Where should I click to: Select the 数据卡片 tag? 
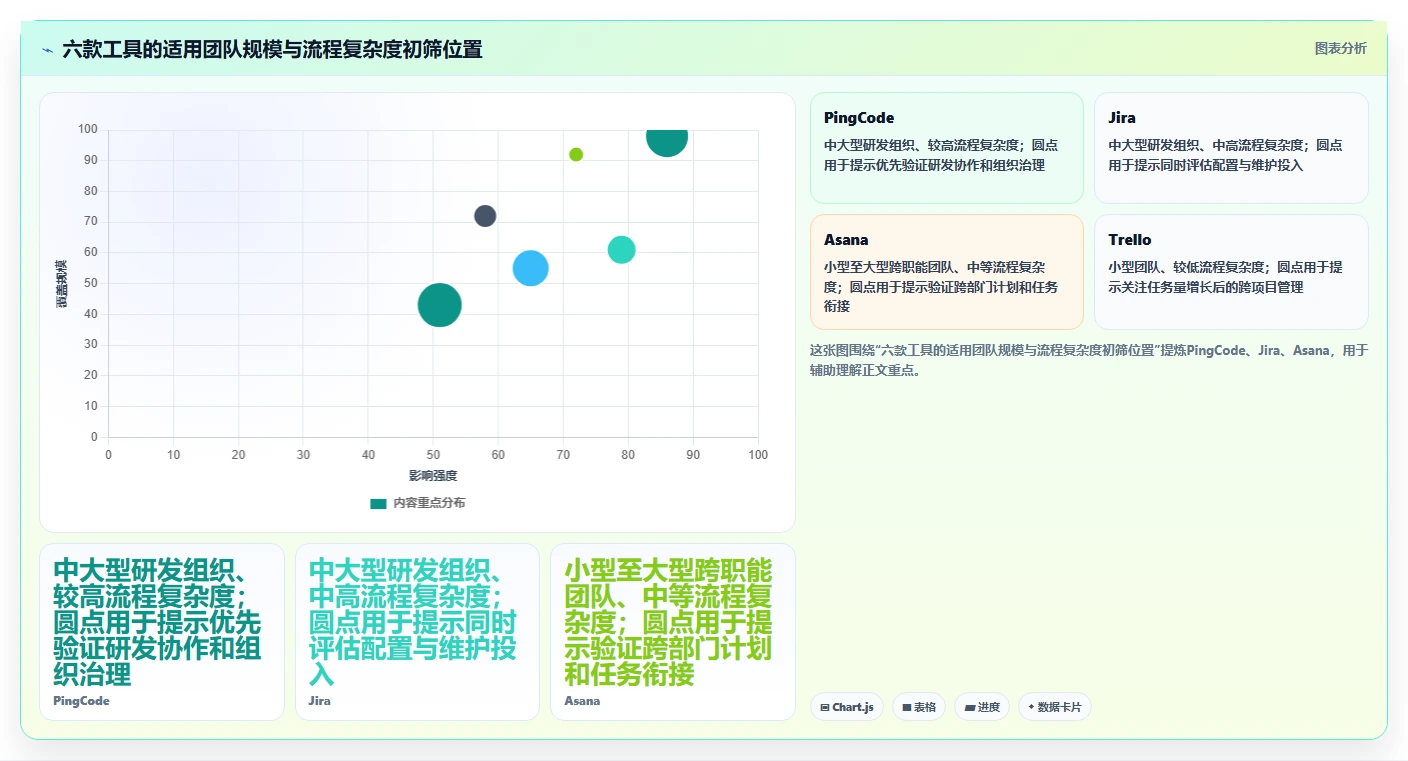click(x=1054, y=707)
